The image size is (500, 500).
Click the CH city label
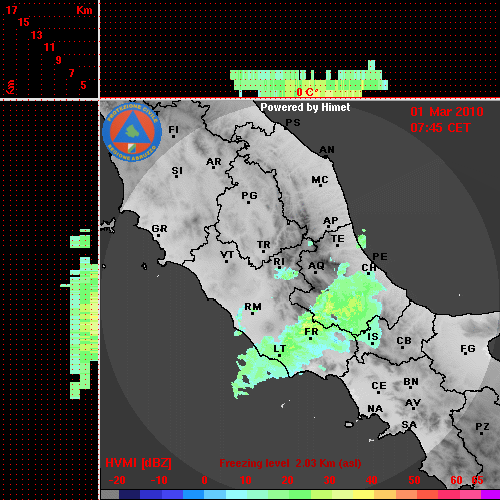click(369, 268)
